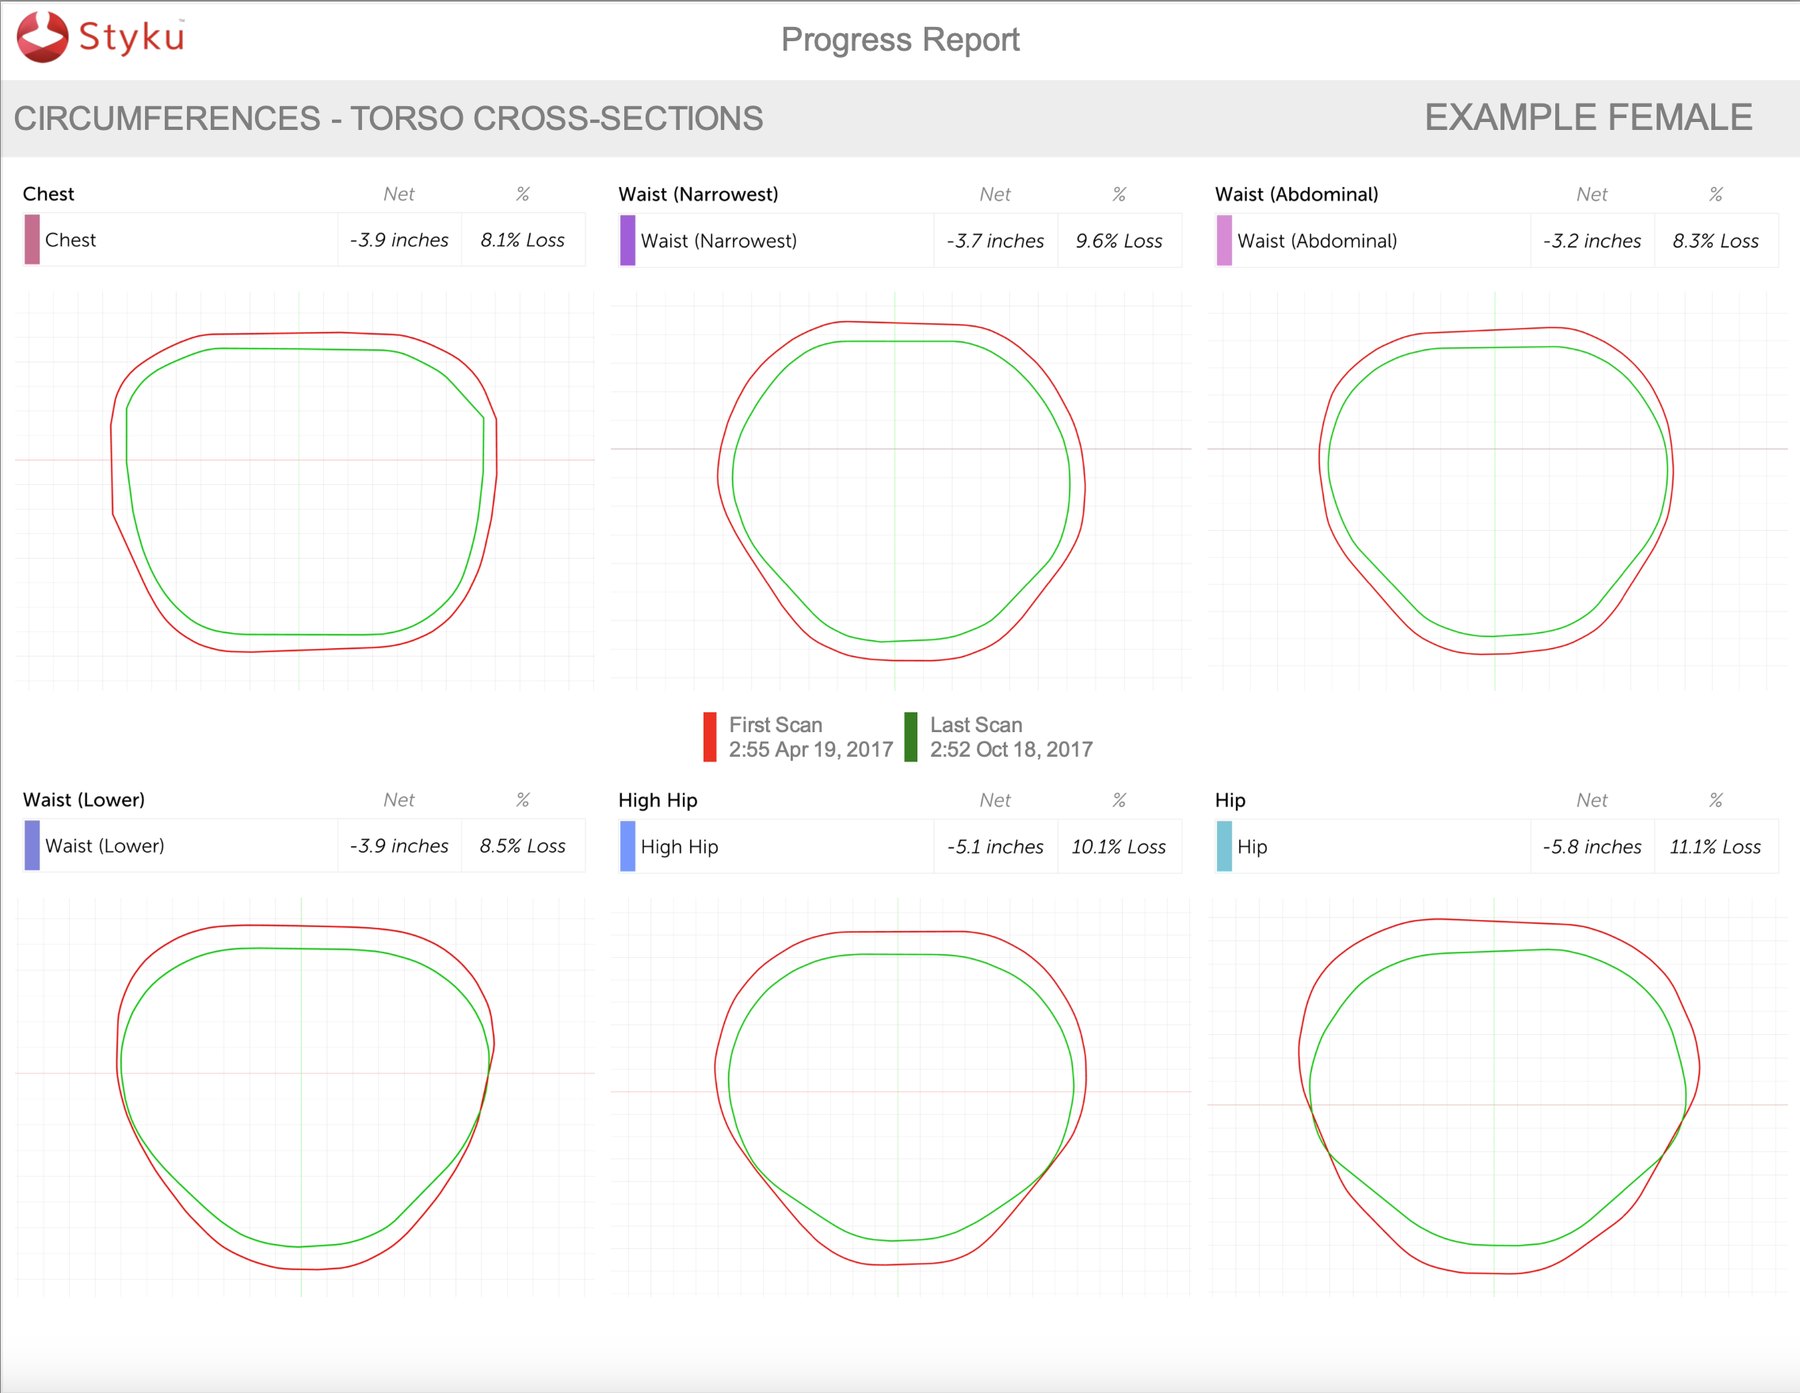
Task: Click the Chest -3.9 inches net value
Action: point(399,240)
